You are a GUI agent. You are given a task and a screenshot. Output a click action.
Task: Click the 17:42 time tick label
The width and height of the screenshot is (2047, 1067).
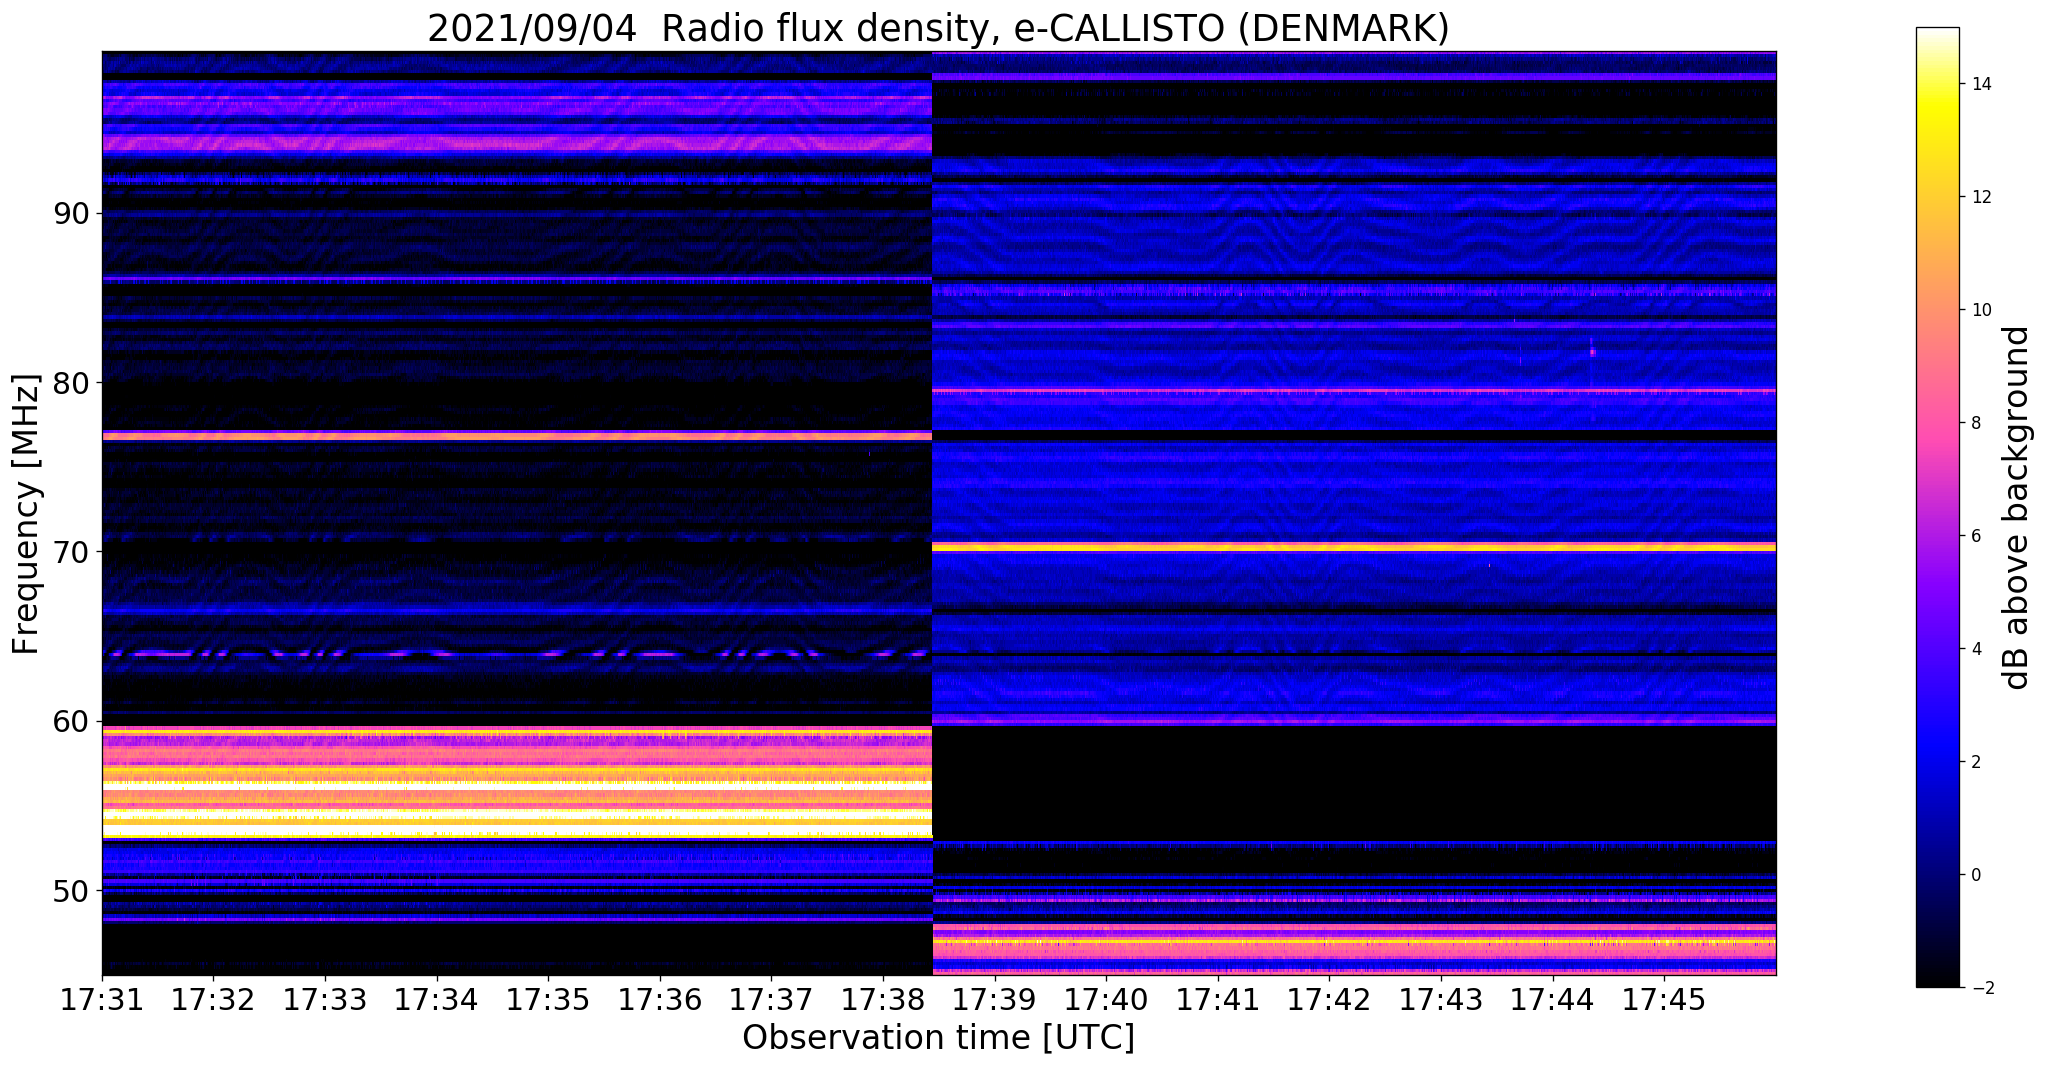click(x=1329, y=1000)
